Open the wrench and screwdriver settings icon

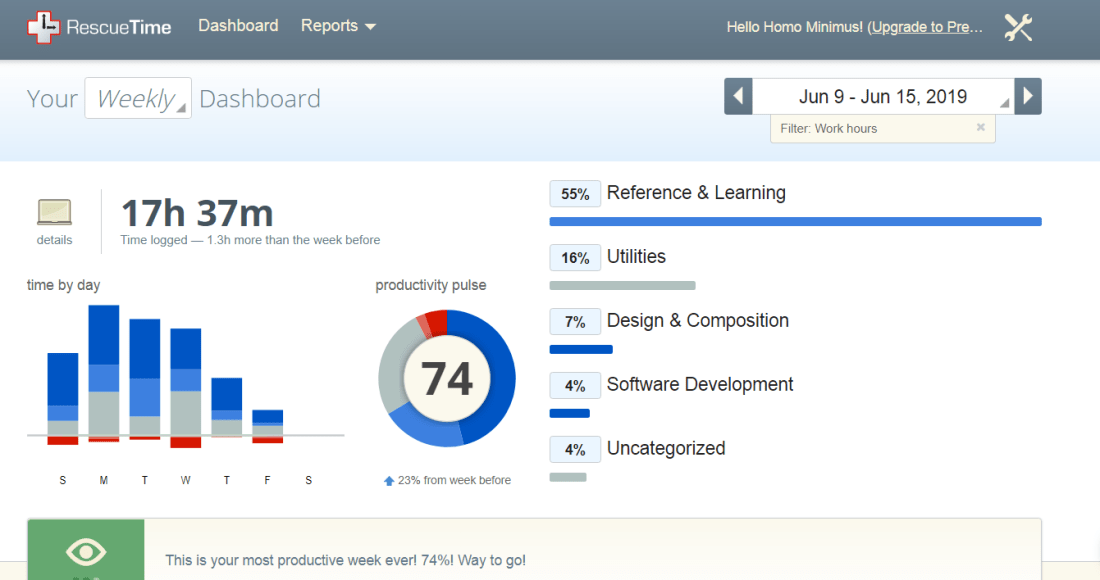(1018, 27)
